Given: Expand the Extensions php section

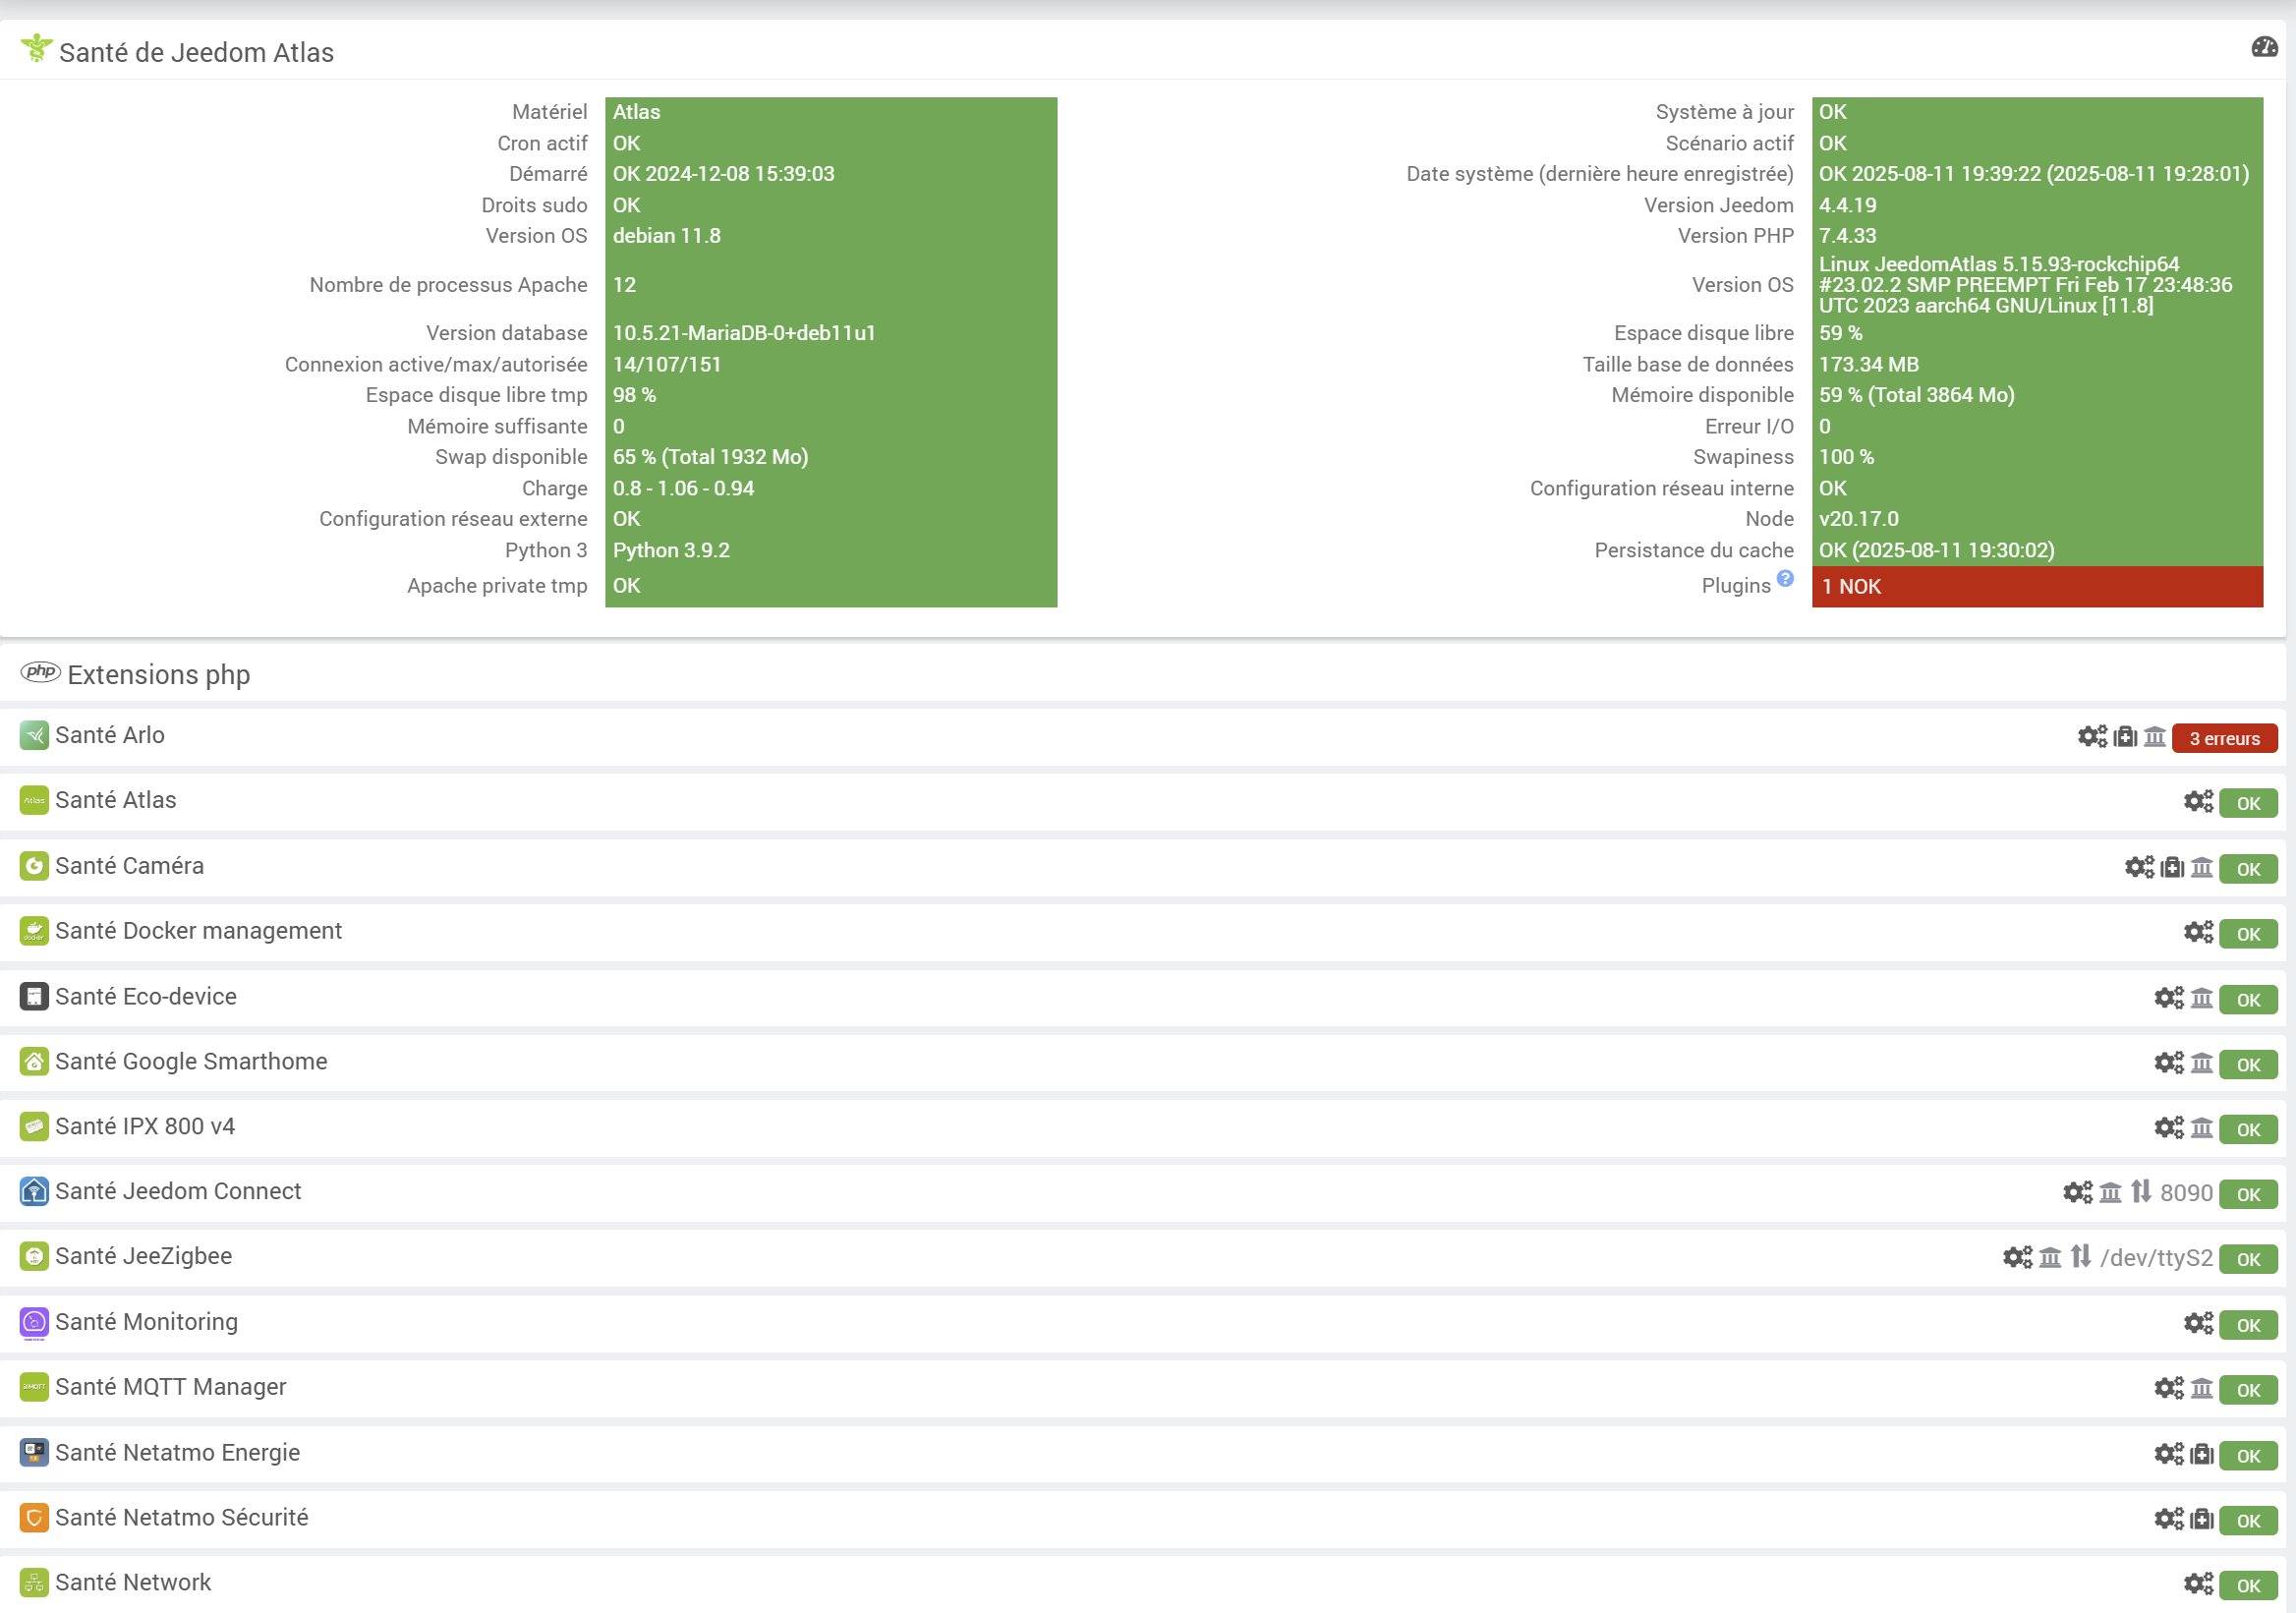Looking at the screenshot, I should [x=158, y=675].
